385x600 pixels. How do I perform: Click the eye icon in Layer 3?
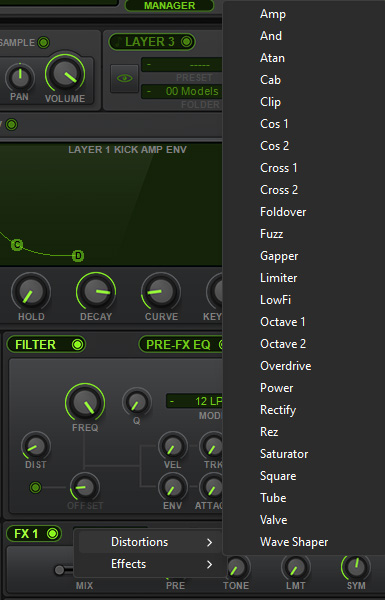(124, 78)
